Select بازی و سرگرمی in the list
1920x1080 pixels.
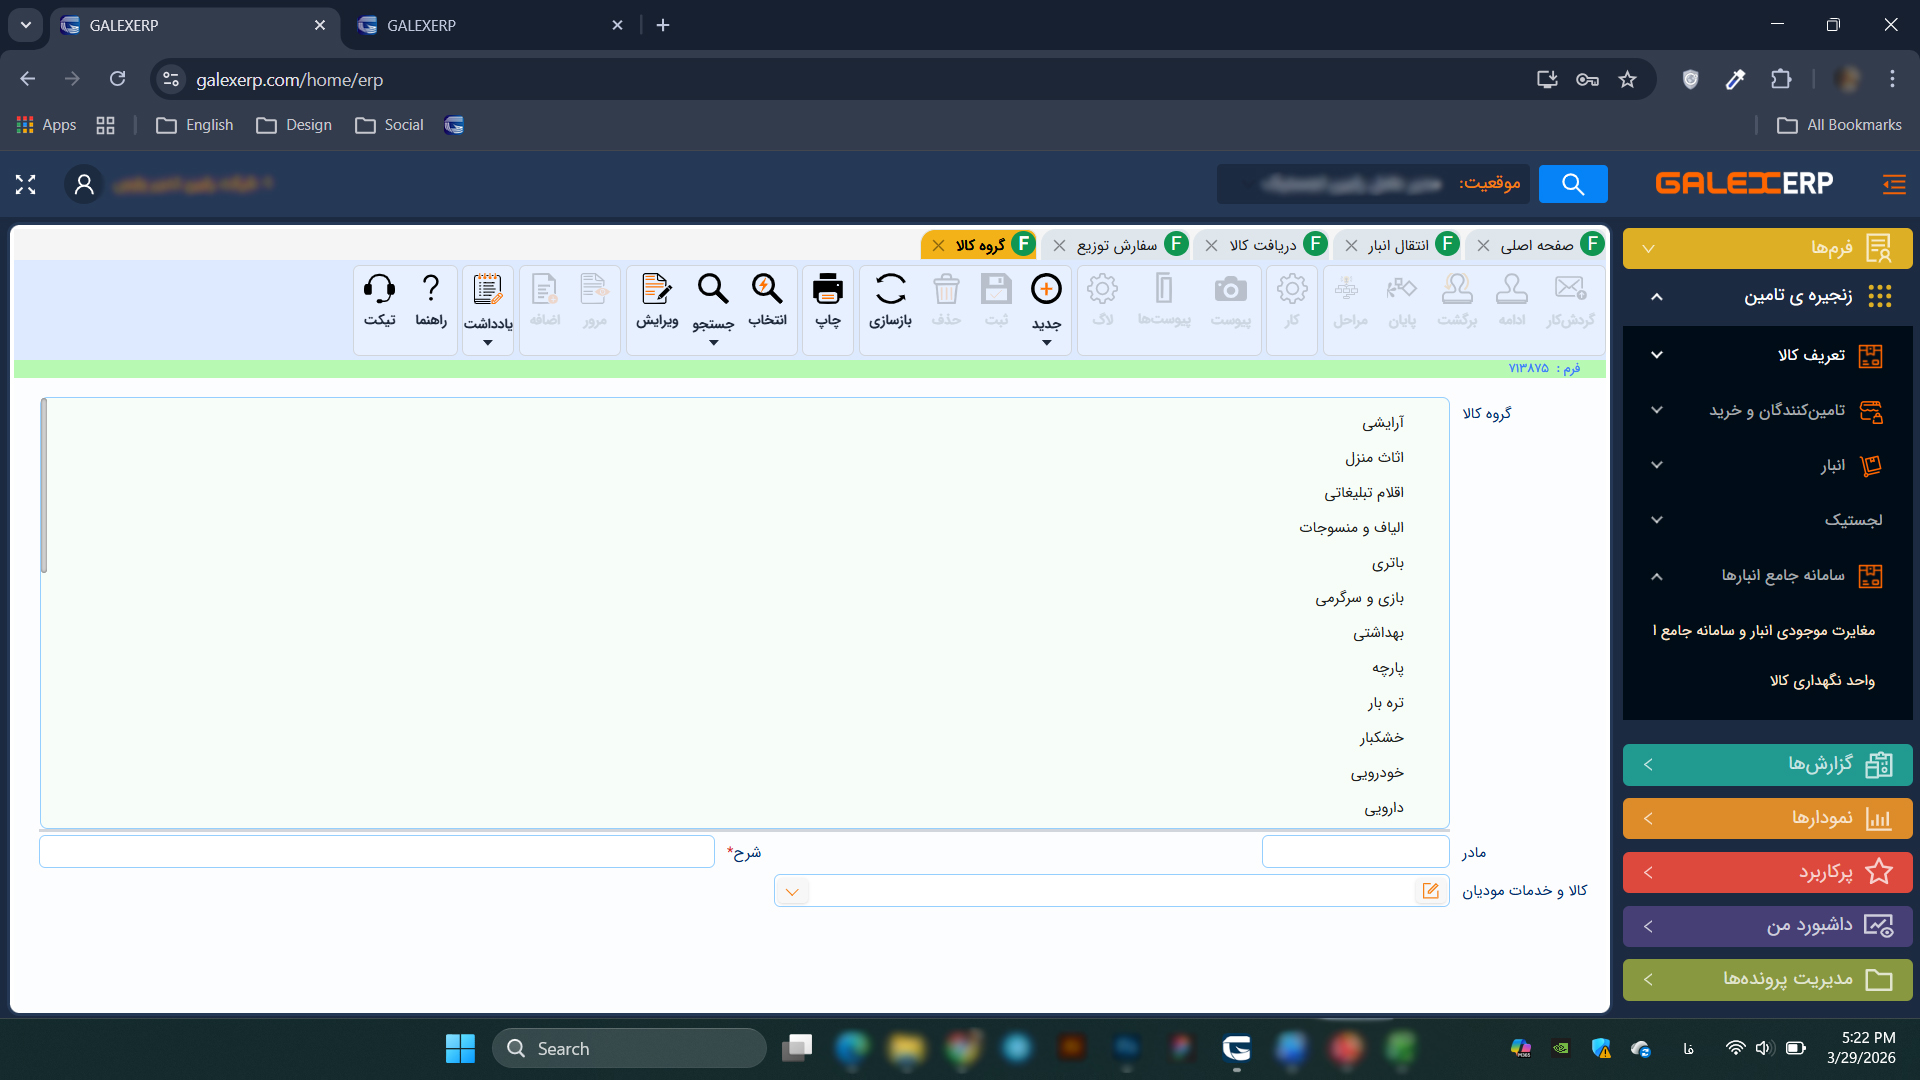(x=1359, y=598)
